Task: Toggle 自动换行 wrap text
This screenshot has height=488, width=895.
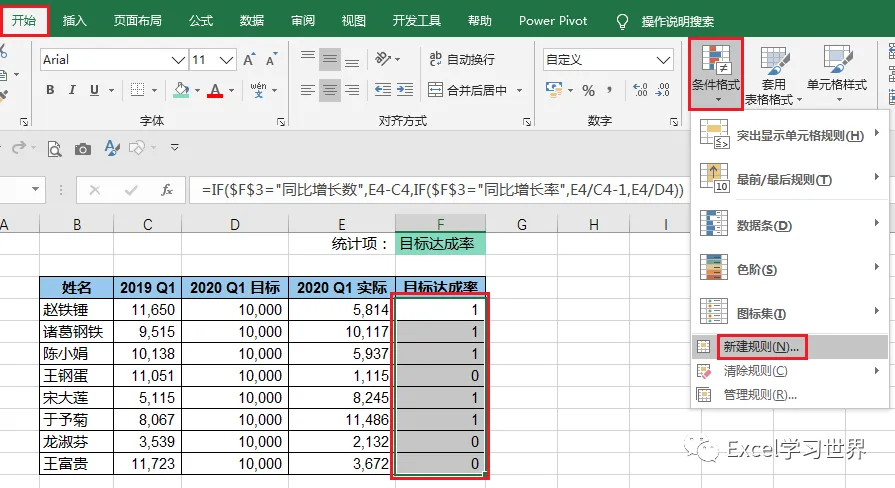Action: 462,59
